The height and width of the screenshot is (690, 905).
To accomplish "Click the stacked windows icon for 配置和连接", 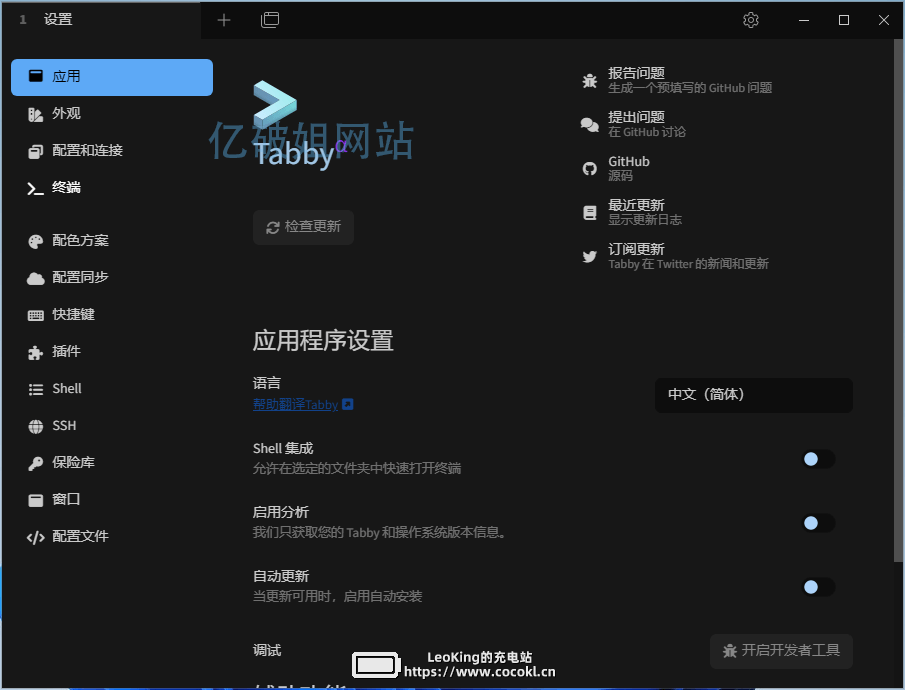I will pos(36,151).
